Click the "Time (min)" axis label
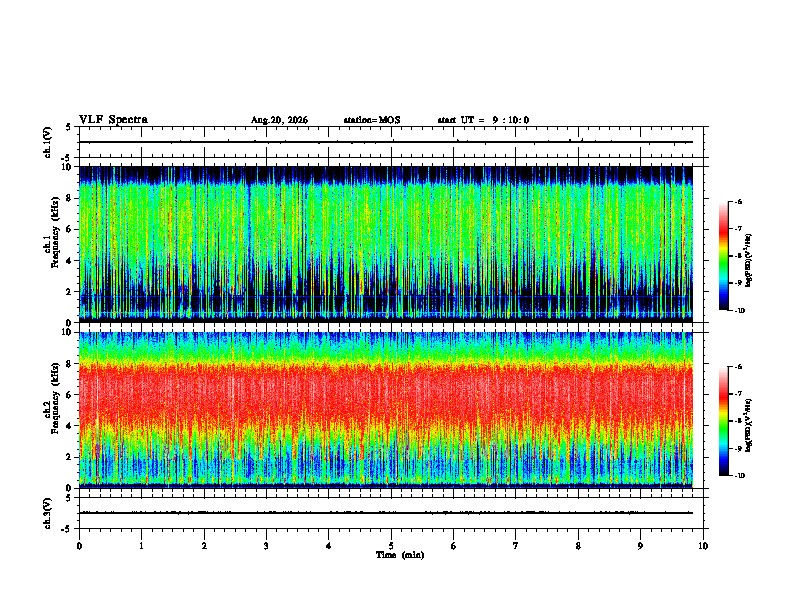The image size is (792, 612). [400, 555]
